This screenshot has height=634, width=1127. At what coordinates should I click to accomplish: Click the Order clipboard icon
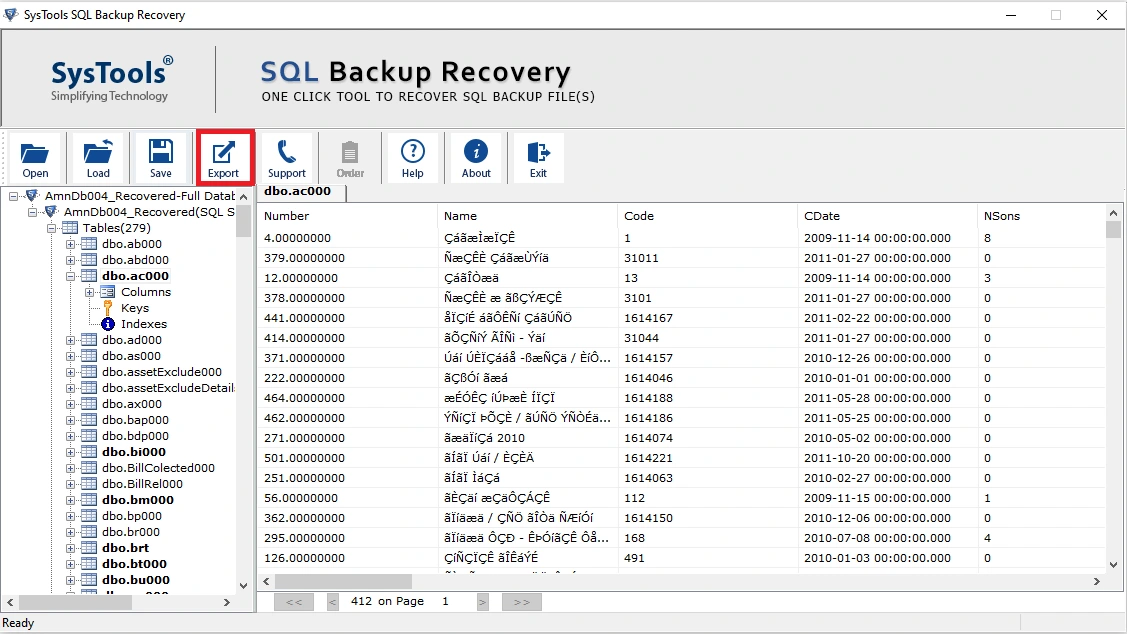350,152
